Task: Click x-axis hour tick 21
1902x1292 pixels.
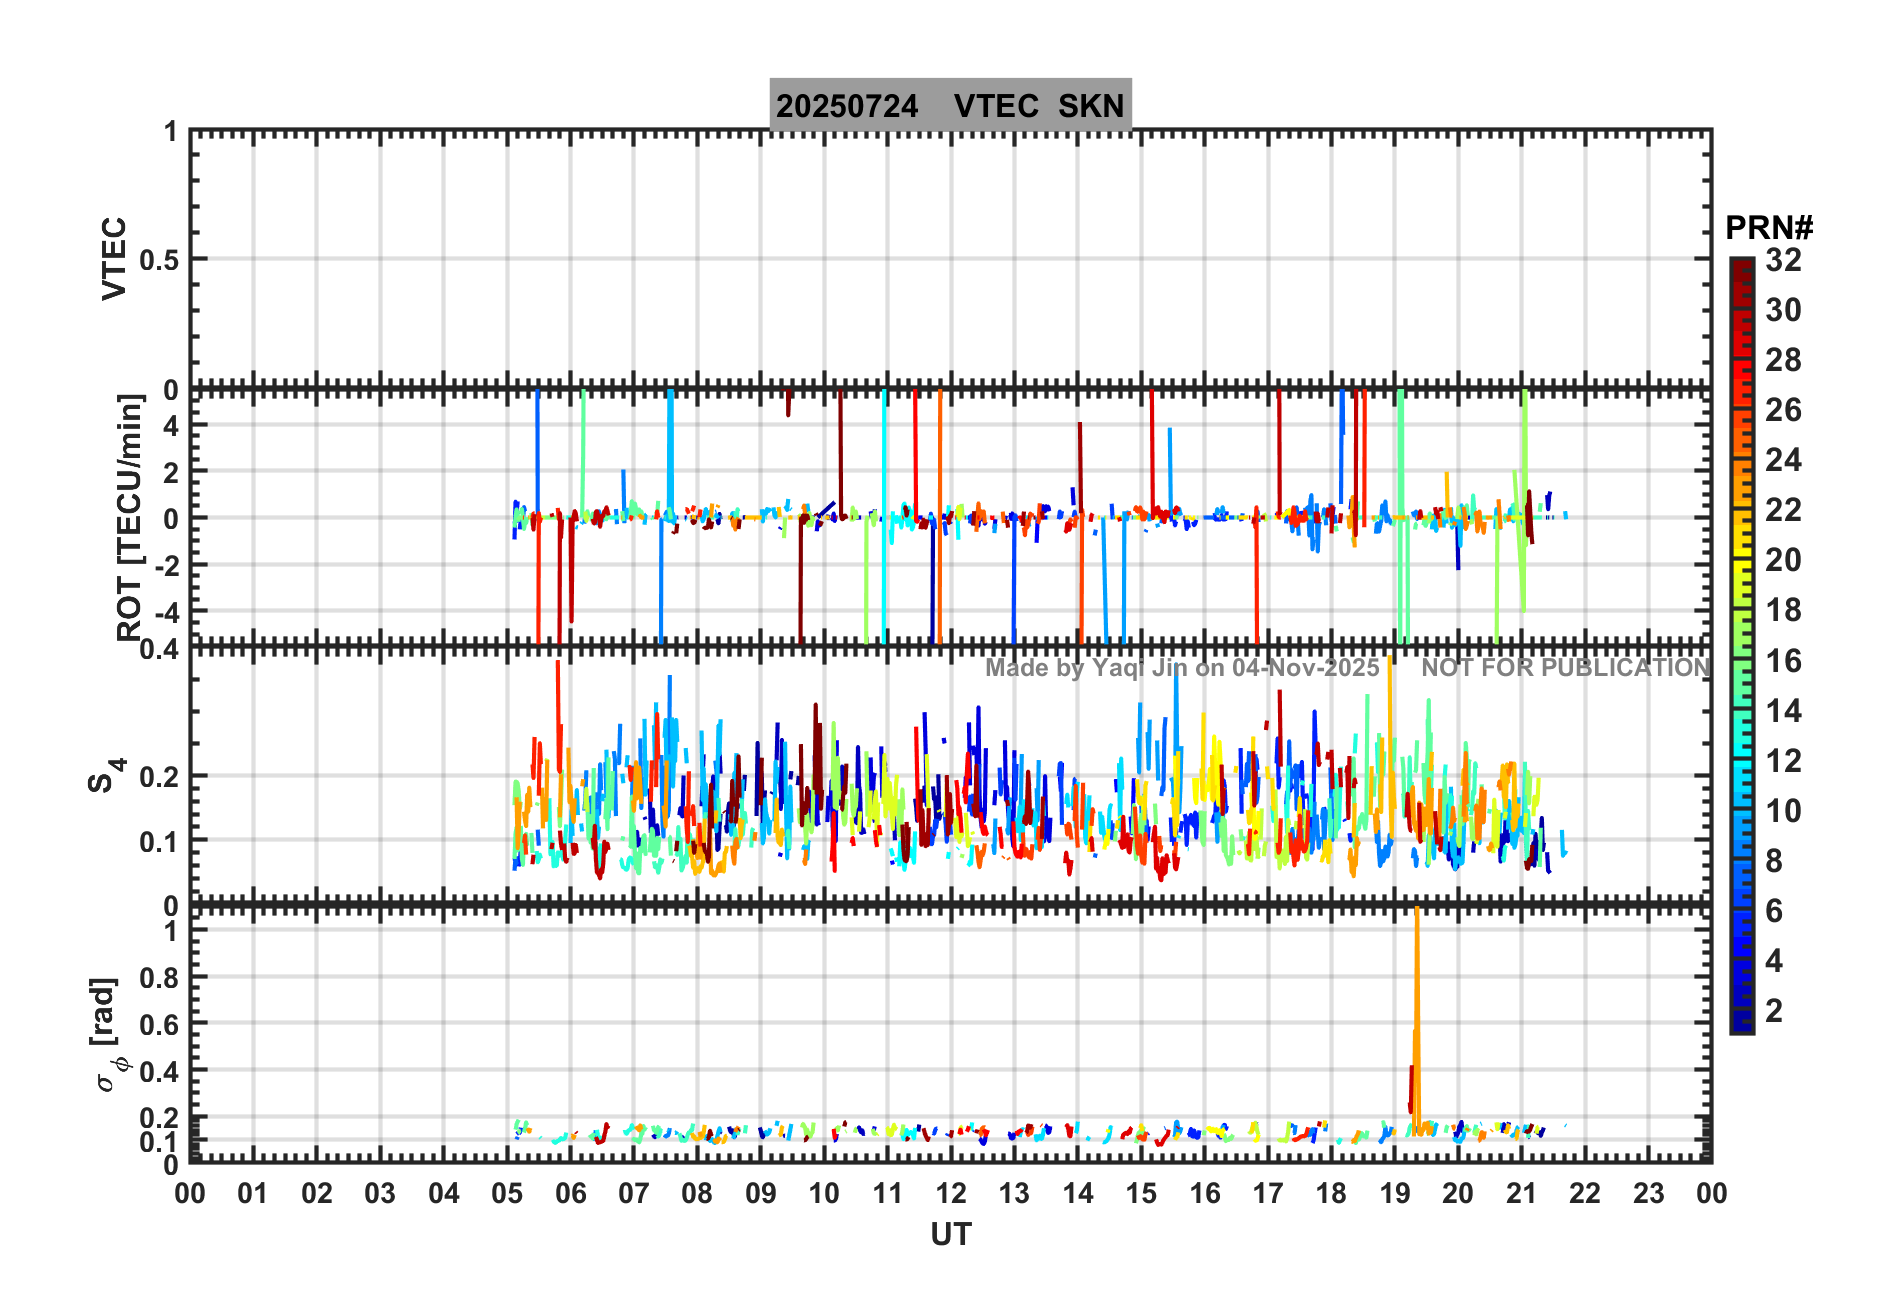Action: (x=1522, y=1193)
